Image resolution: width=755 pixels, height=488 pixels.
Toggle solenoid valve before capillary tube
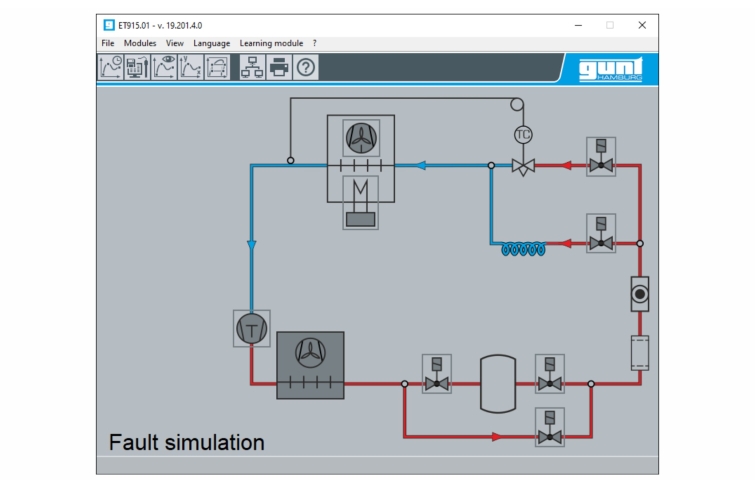coord(601,234)
